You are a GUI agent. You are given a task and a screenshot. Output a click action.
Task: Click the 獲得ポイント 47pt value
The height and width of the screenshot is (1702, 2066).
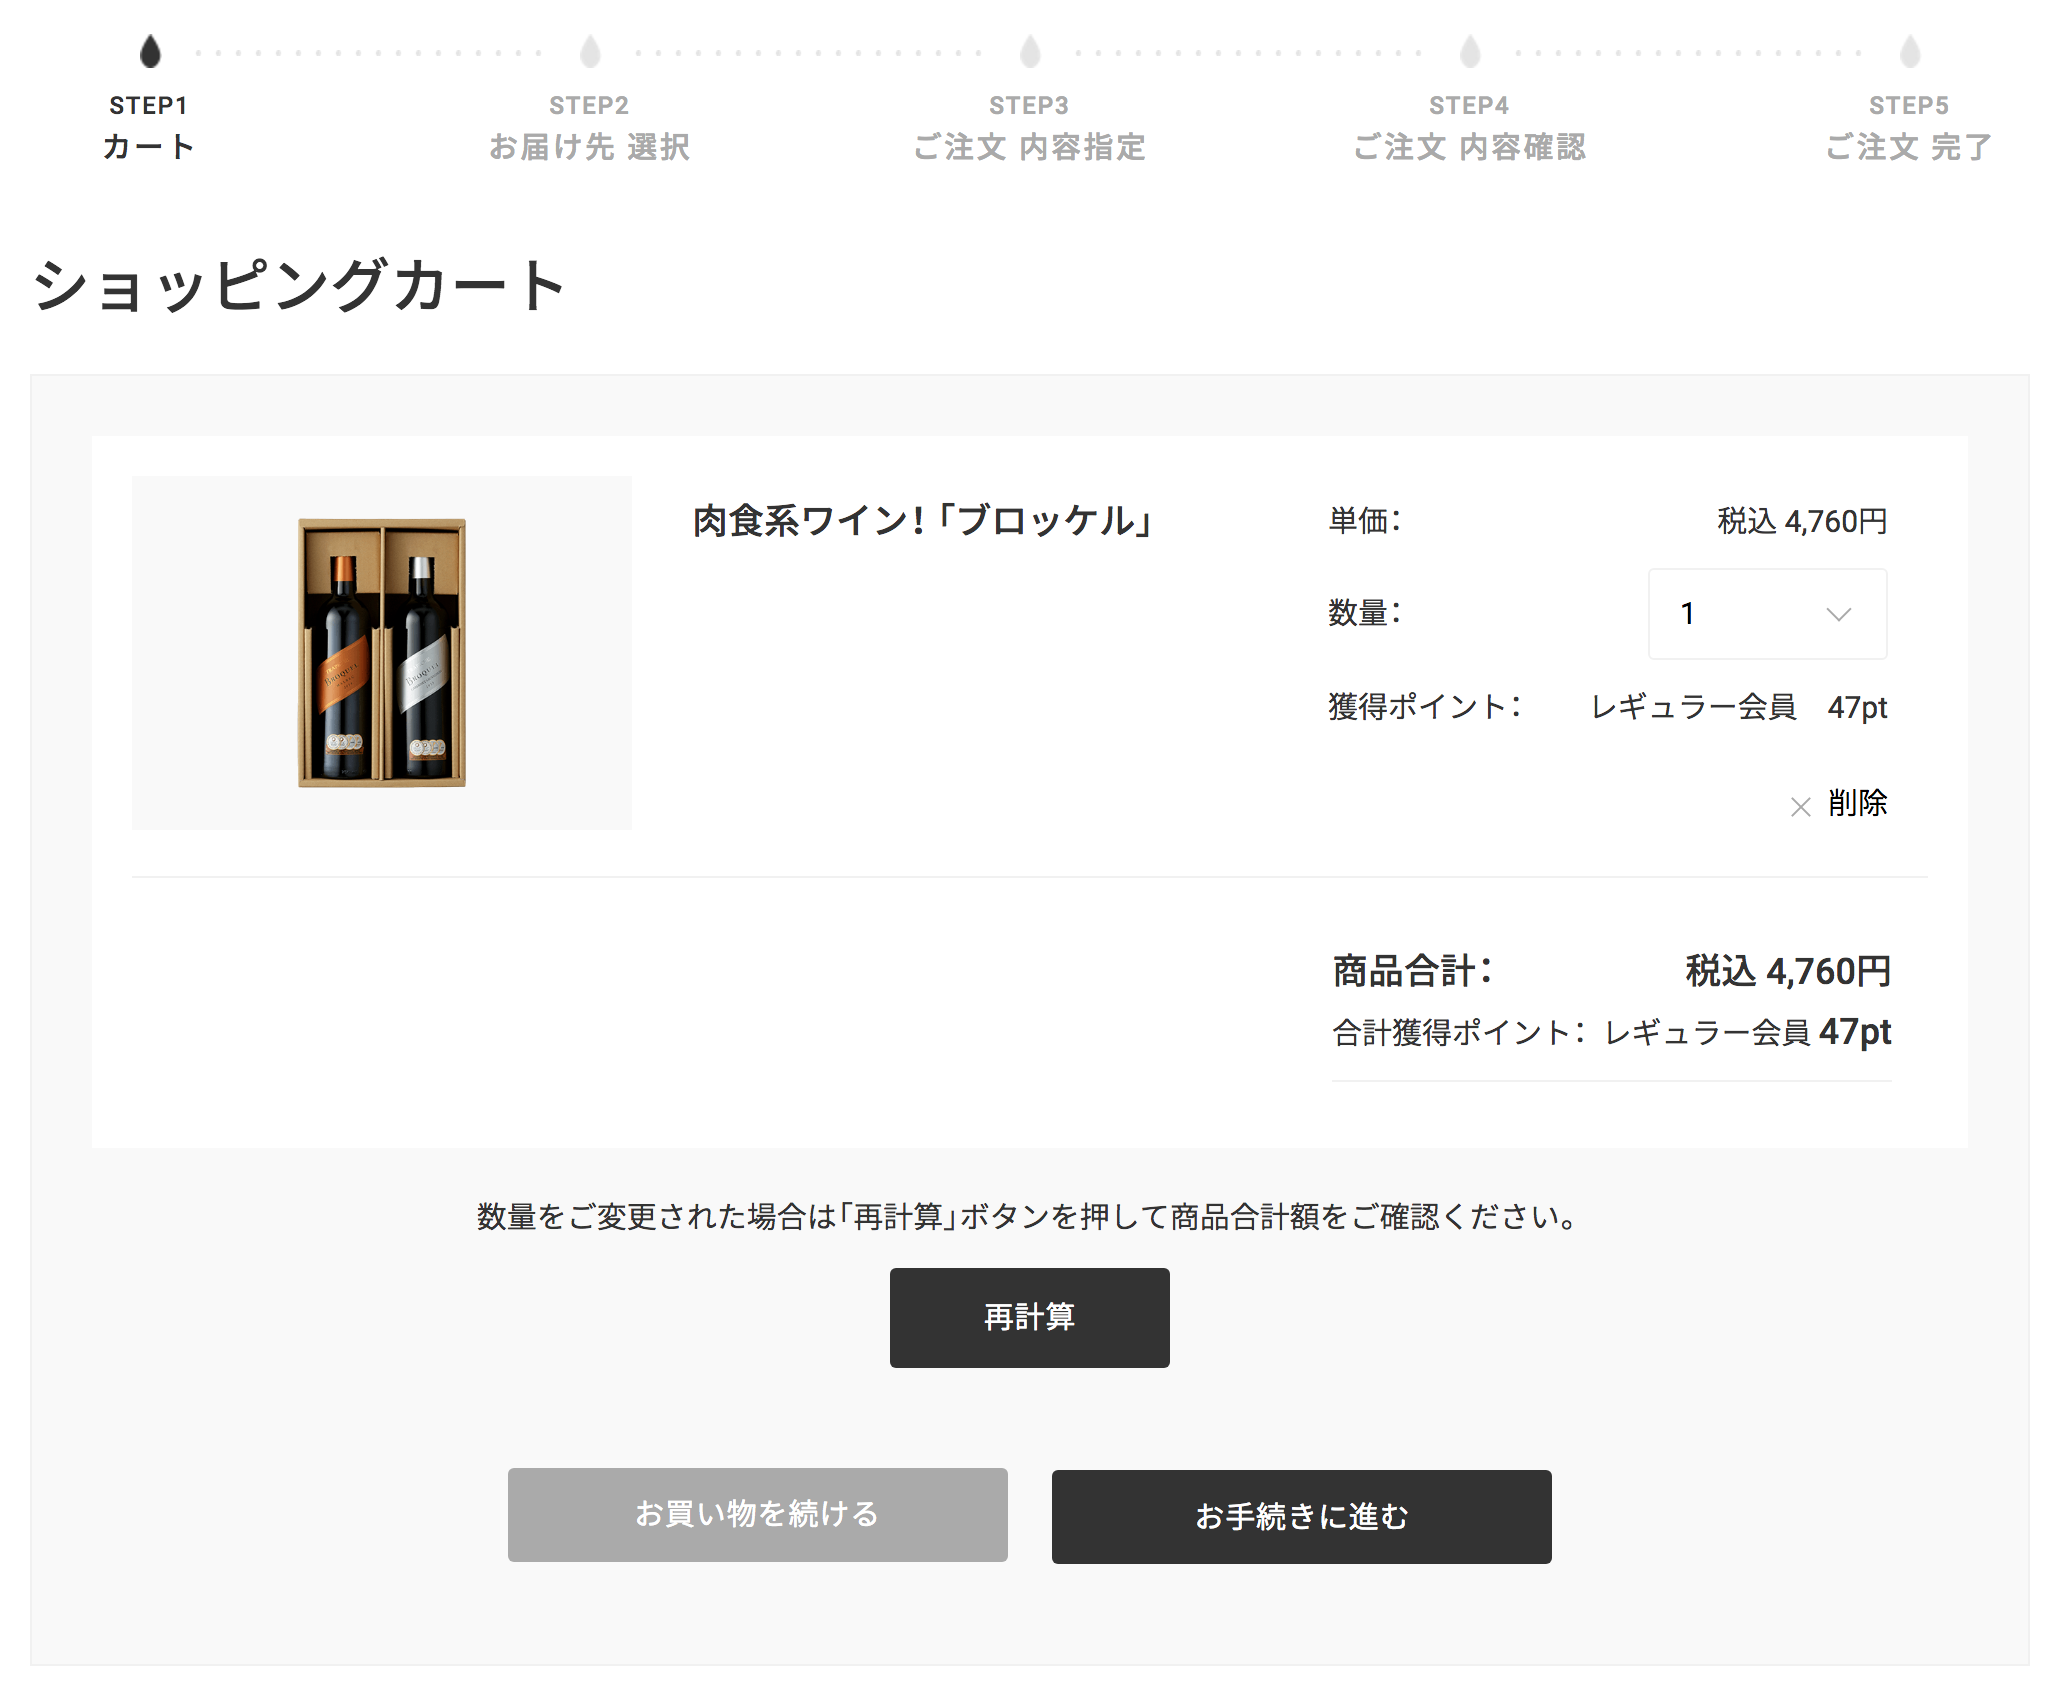coord(1857,707)
